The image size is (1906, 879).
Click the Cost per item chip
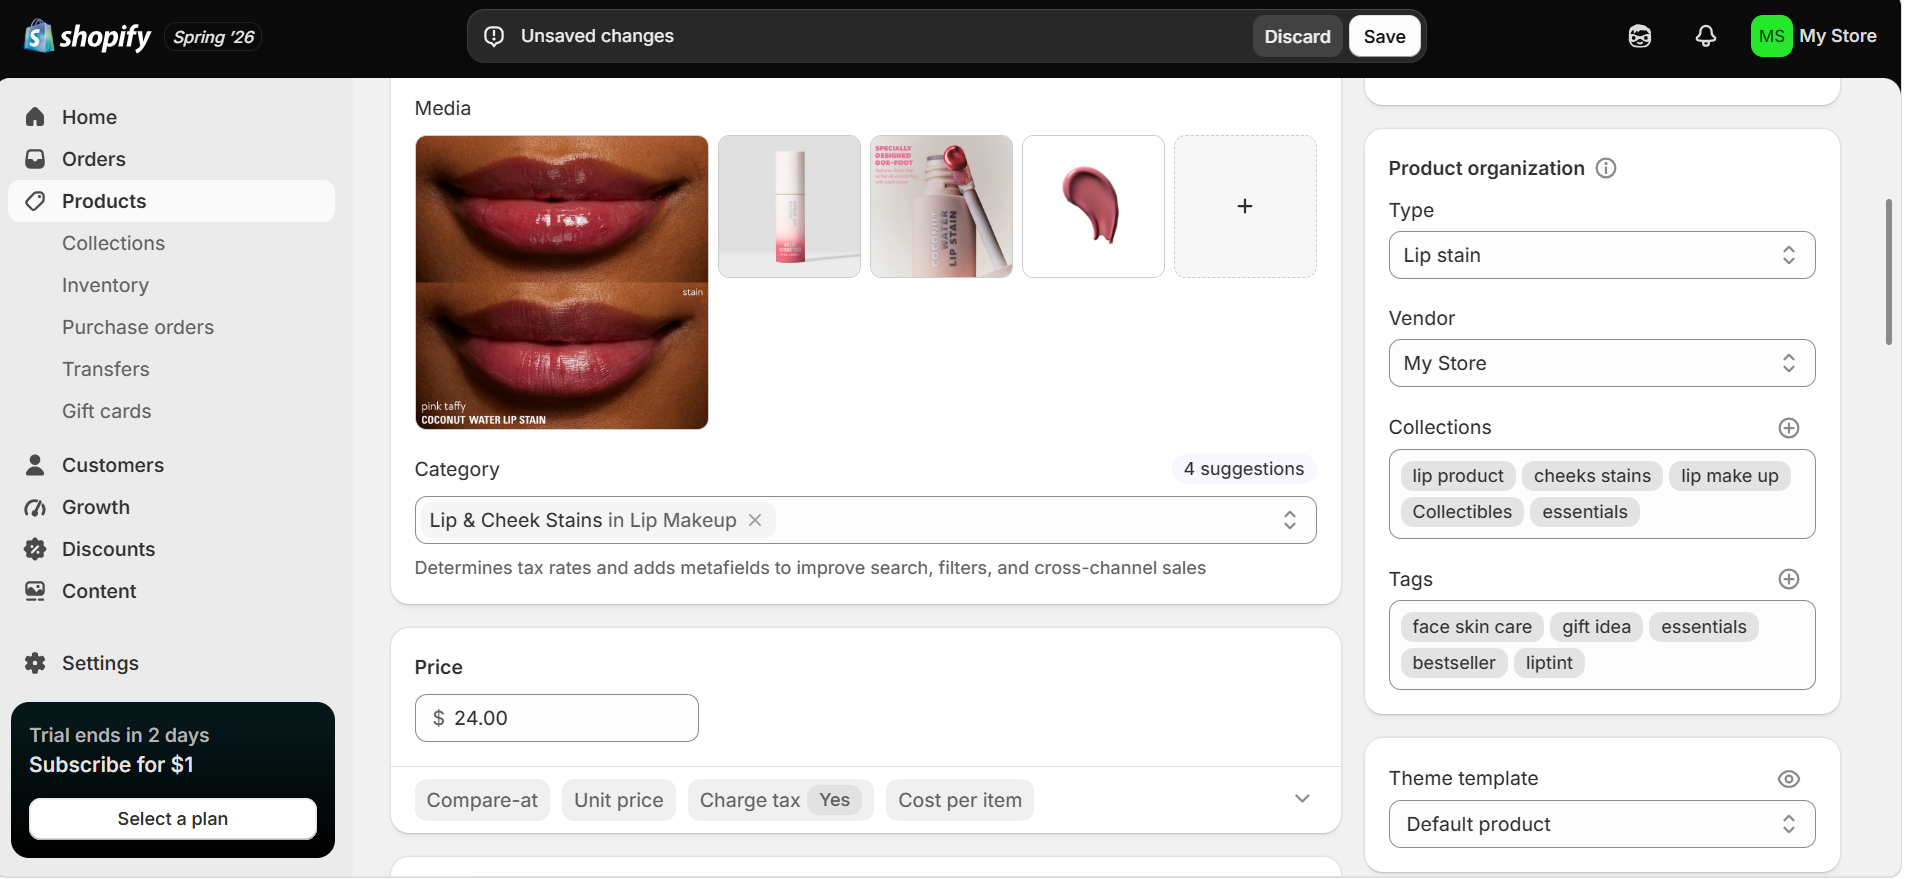click(x=960, y=800)
